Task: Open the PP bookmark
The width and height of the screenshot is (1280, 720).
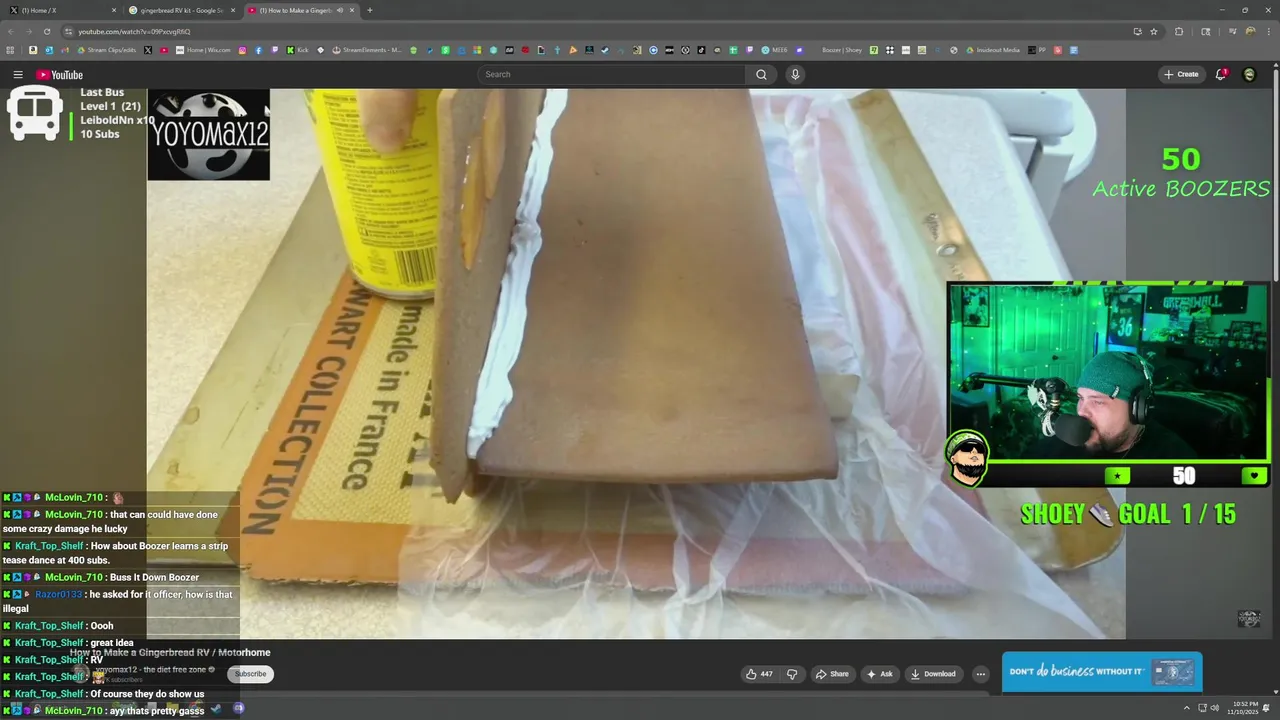Action: pos(1038,50)
